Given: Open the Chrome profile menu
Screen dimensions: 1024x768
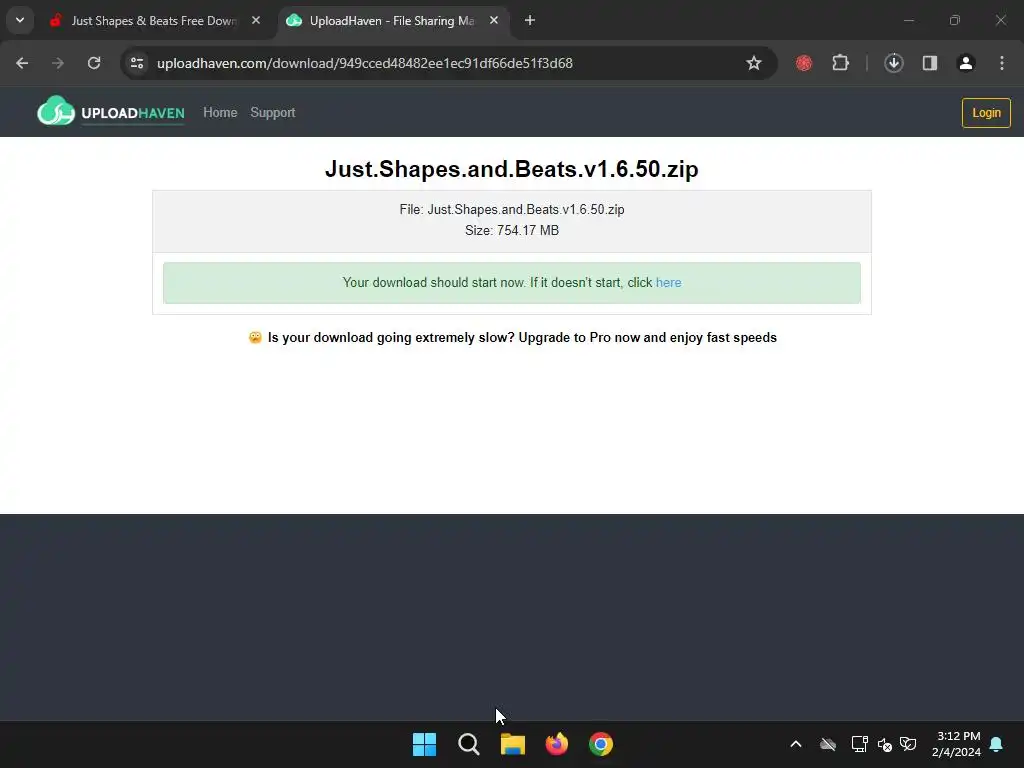Looking at the screenshot, I should pos(966,63).
